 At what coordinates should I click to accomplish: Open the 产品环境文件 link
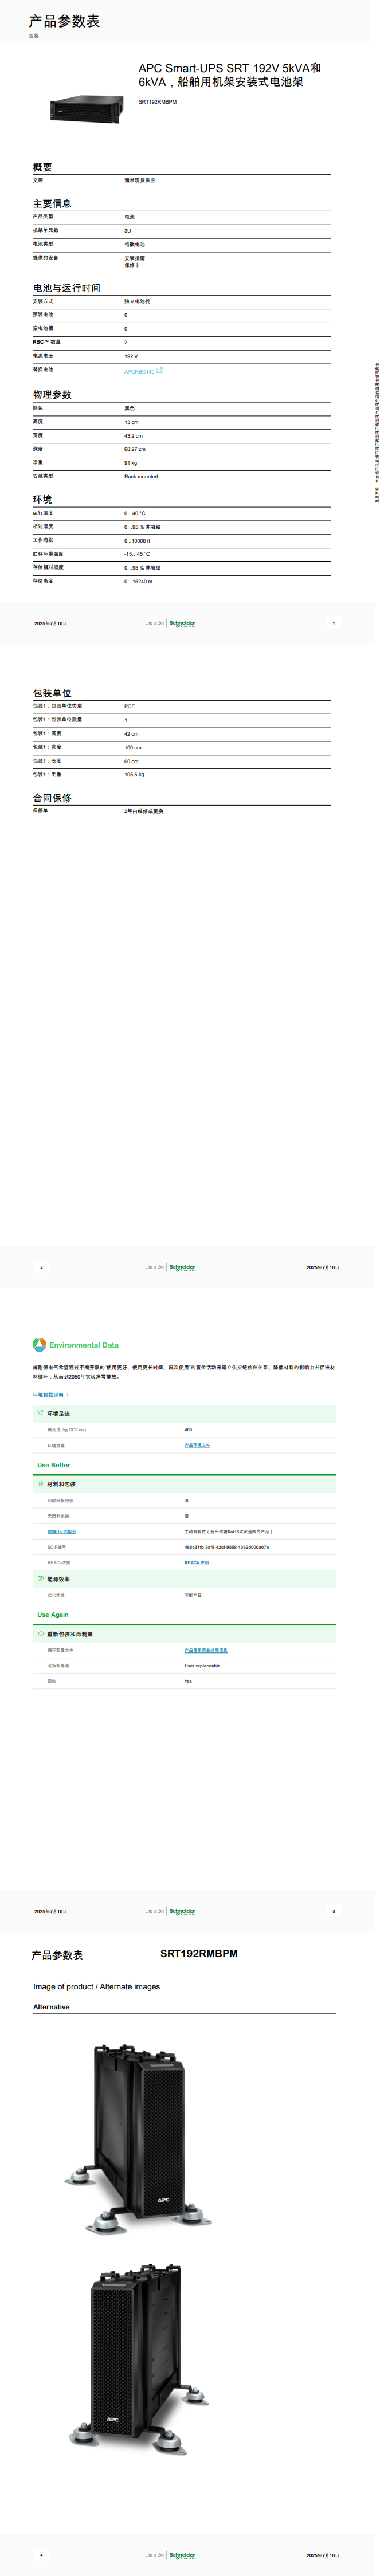click(197, 1445)
